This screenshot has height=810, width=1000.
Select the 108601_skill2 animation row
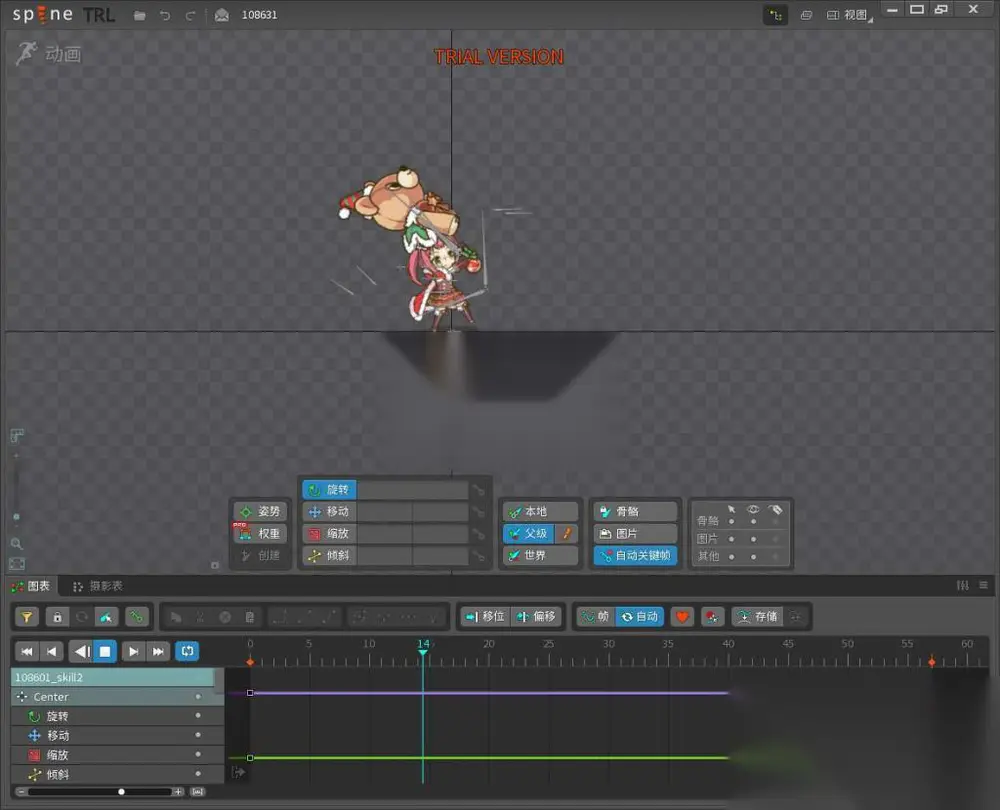pos(112,677)
